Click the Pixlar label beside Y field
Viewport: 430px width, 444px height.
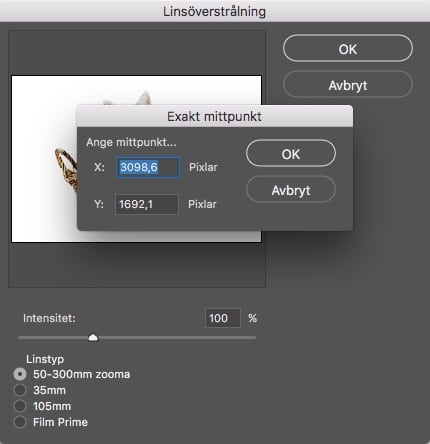202,204
